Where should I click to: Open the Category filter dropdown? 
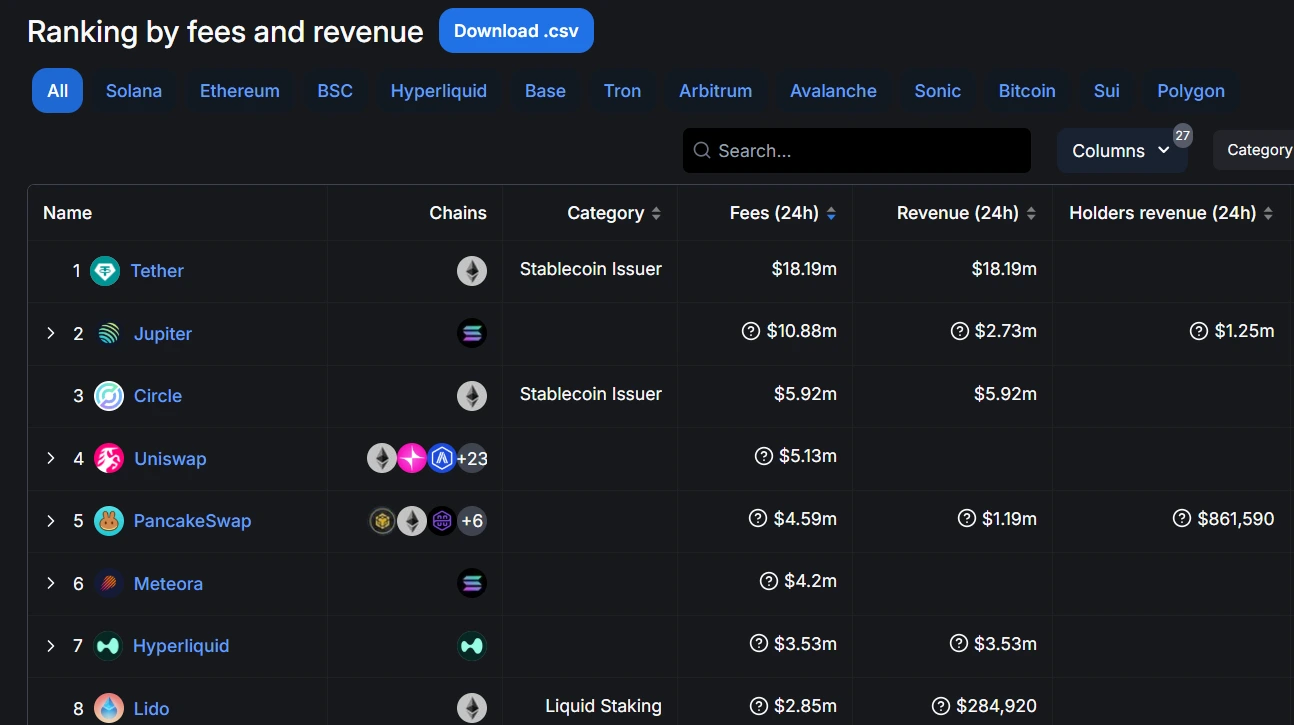click(x=1254, y=150)
